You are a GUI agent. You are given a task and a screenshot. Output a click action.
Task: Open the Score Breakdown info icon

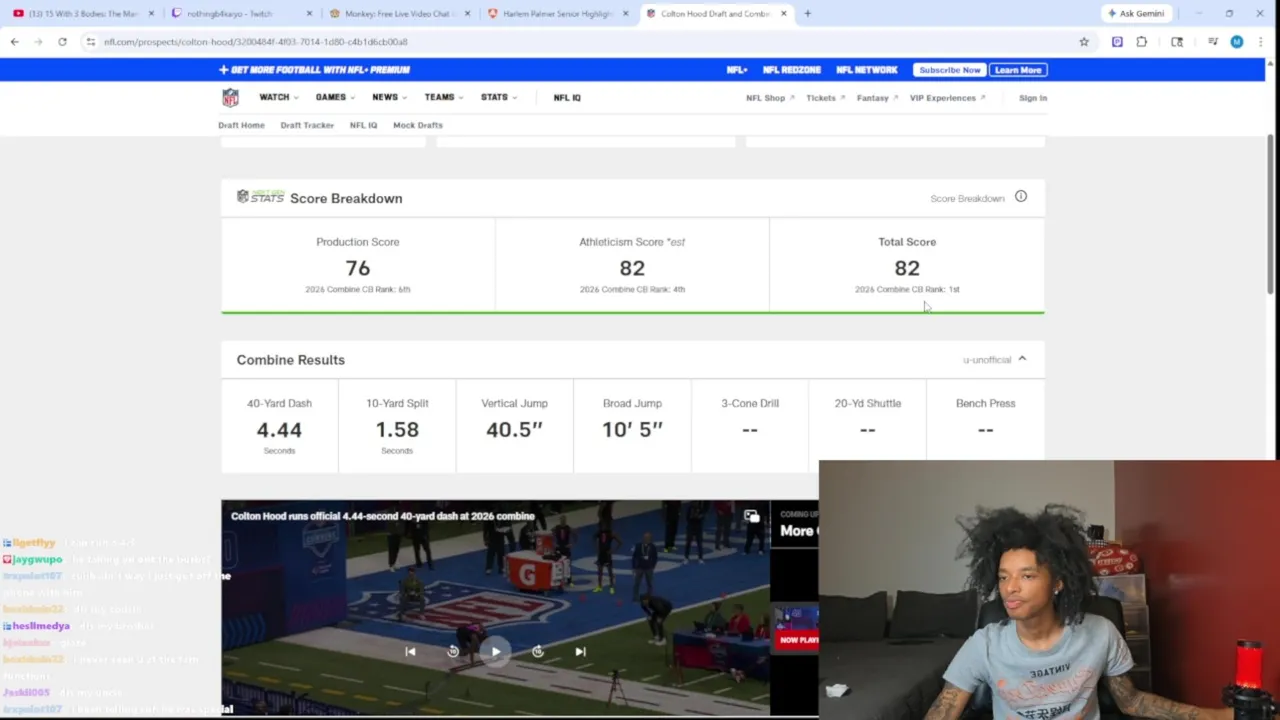tap(1021, 197)
